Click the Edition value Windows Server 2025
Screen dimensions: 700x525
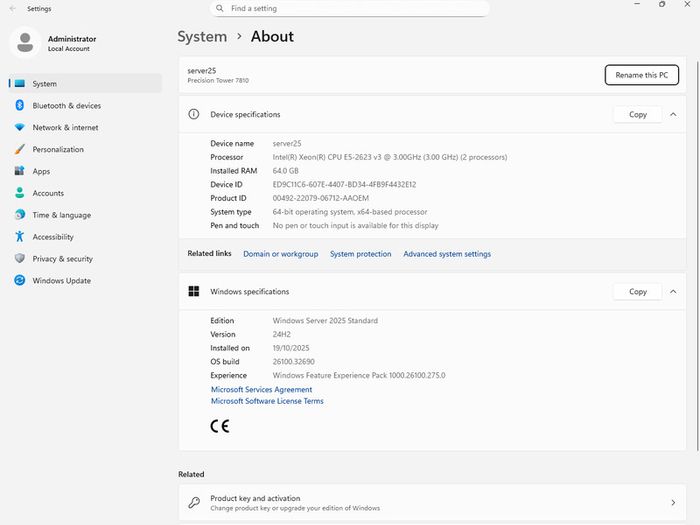pos(325,321)
